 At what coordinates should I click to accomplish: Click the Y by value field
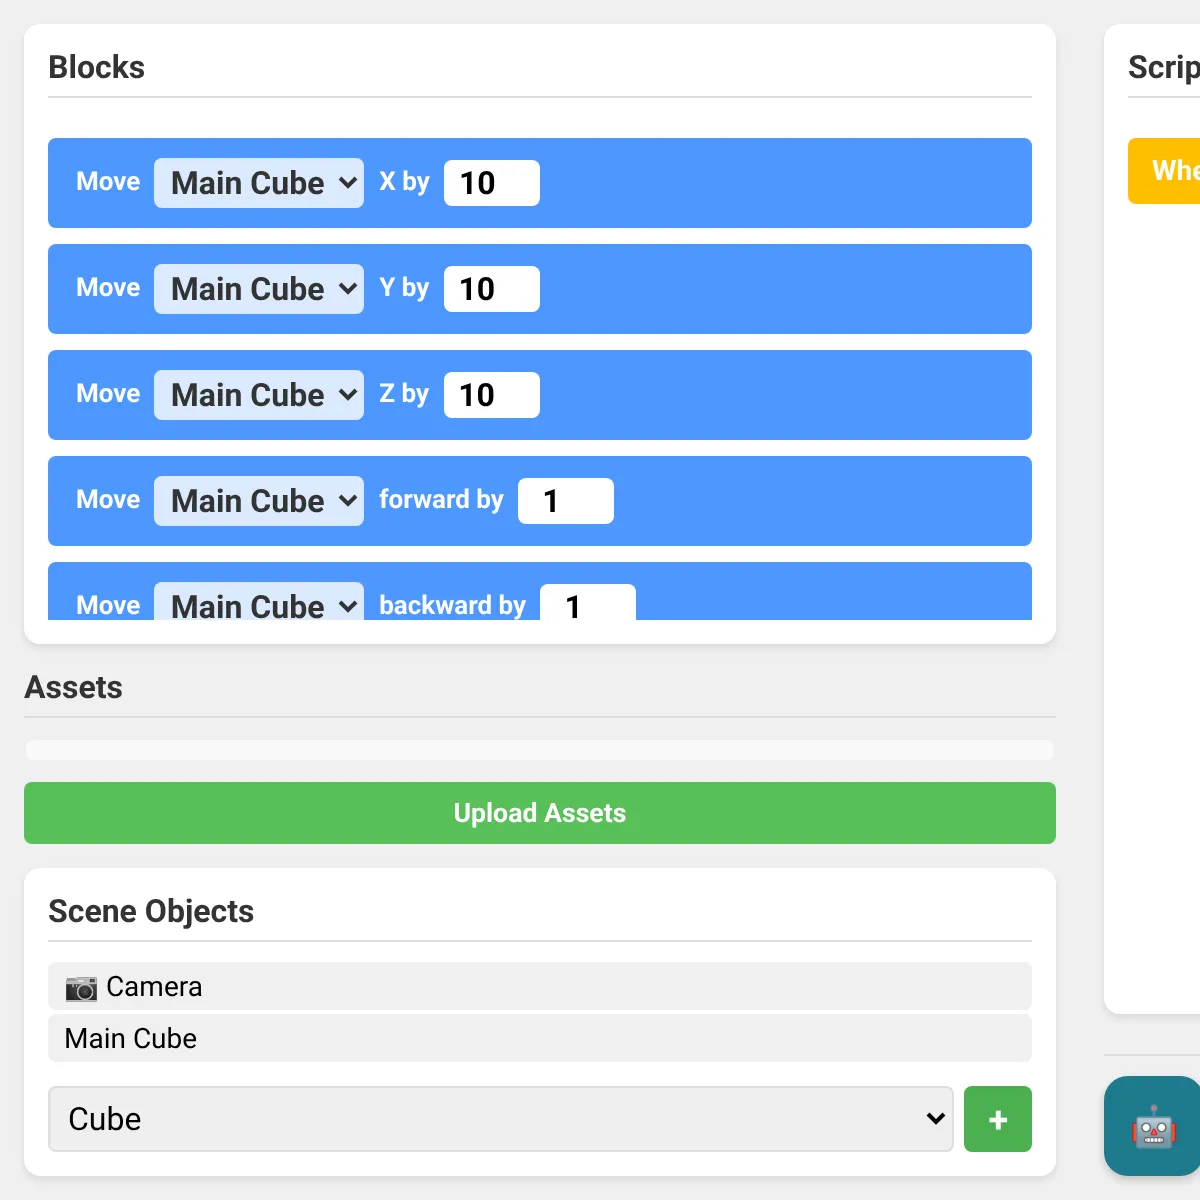pos(492,289)
